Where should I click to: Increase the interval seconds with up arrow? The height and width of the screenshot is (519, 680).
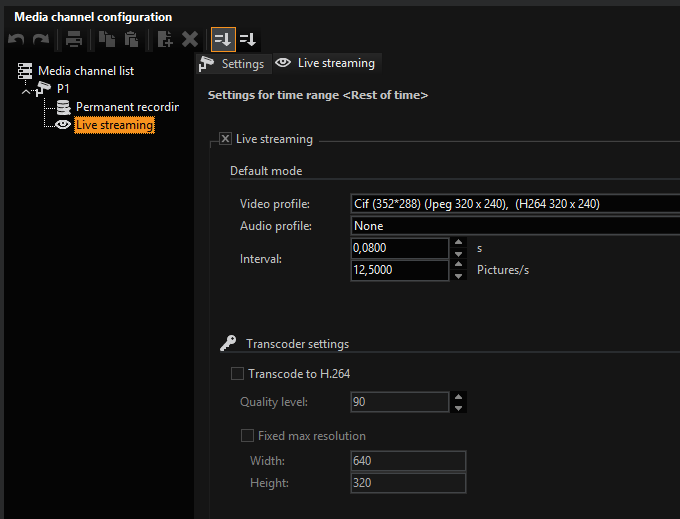click(459, 242)
